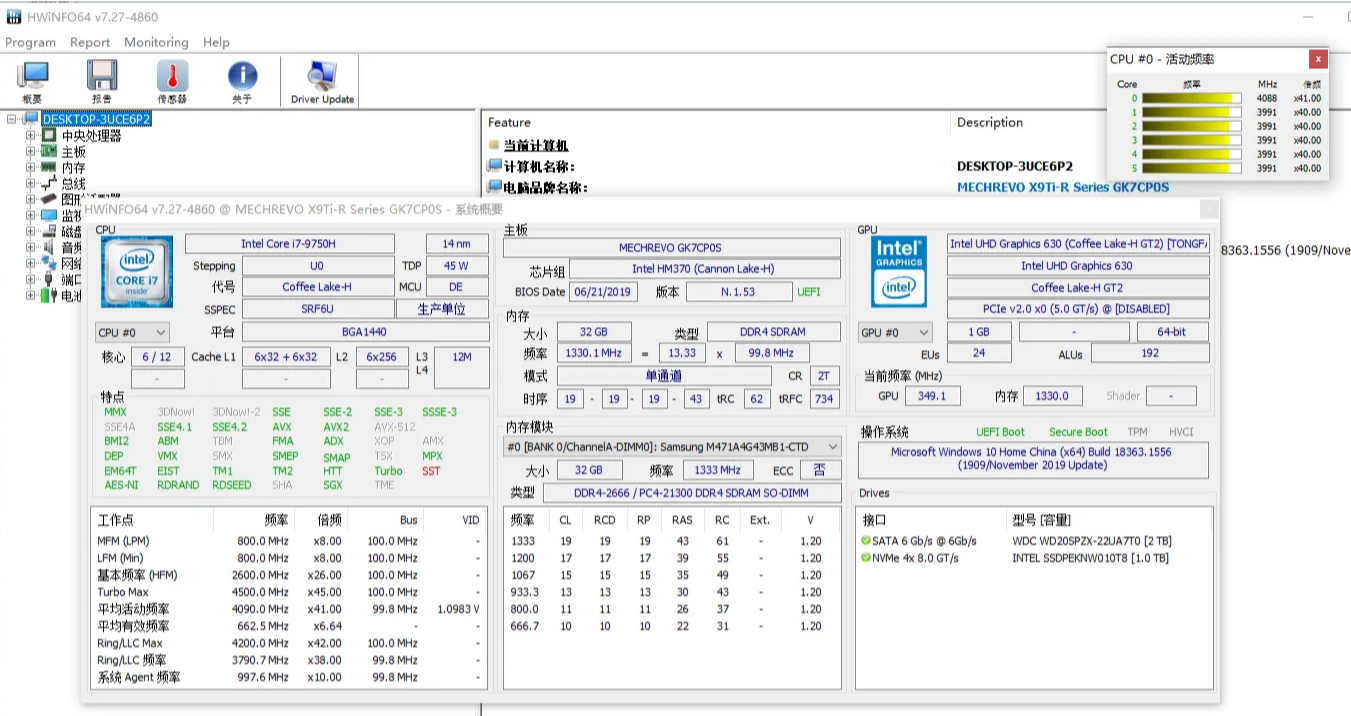Click the Description column header
Viewport: 1351px width, 716px height.
tap(989, 123)
